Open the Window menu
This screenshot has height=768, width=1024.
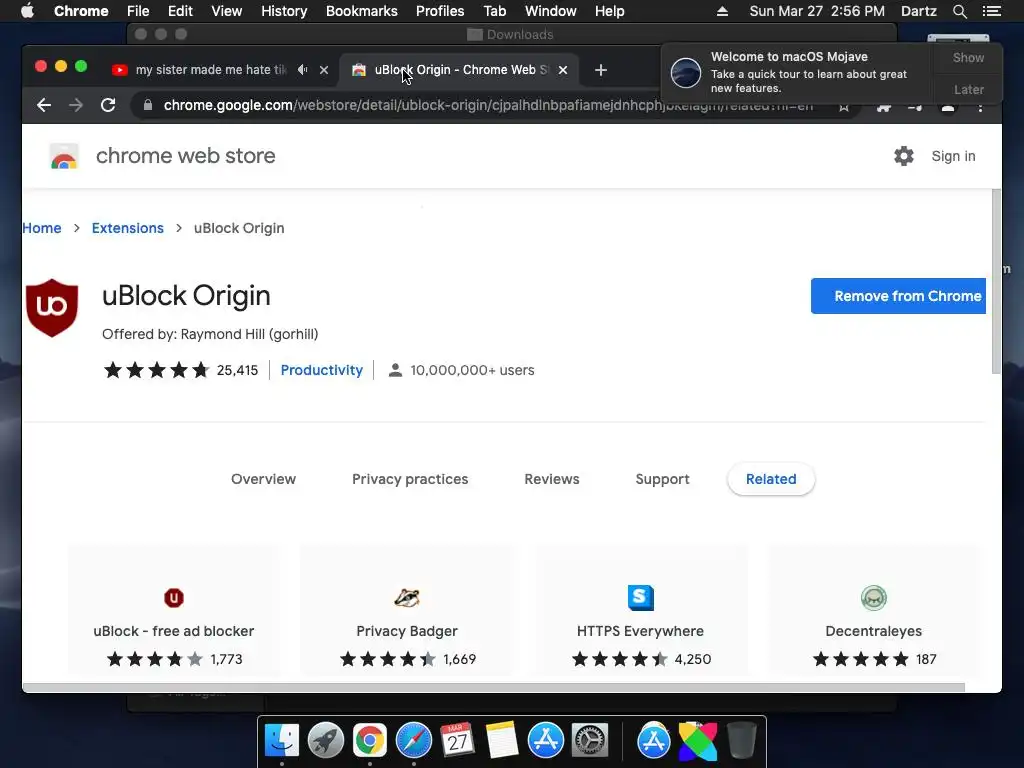(x=551, y=11)
